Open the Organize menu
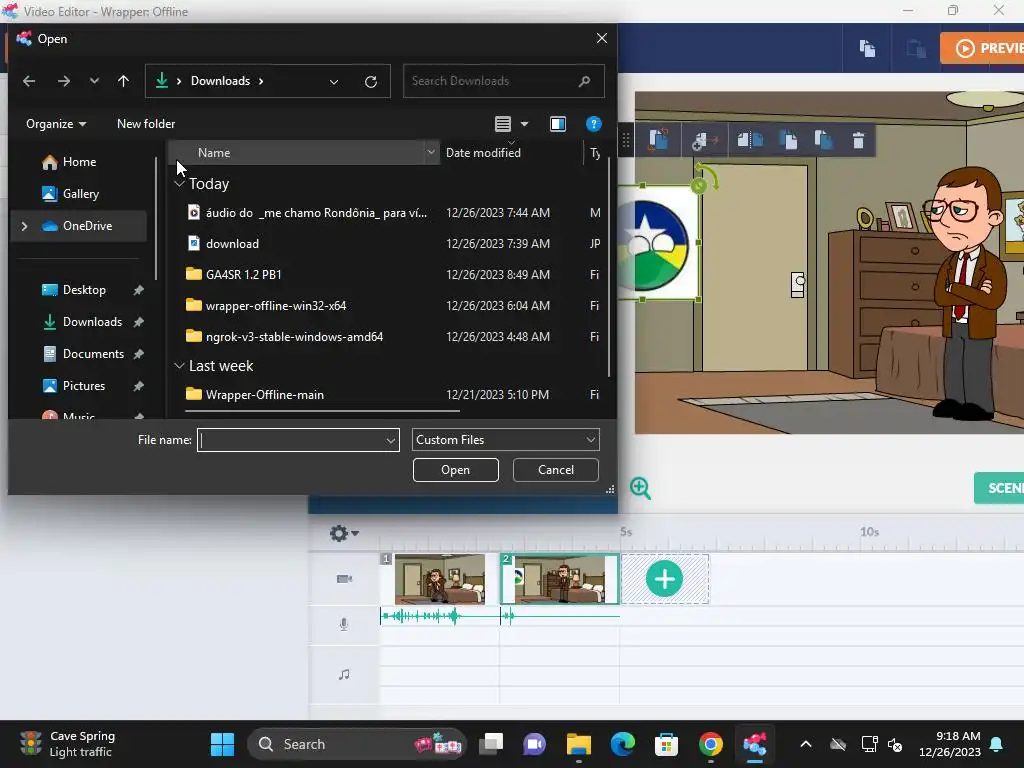 pos(56,123)
